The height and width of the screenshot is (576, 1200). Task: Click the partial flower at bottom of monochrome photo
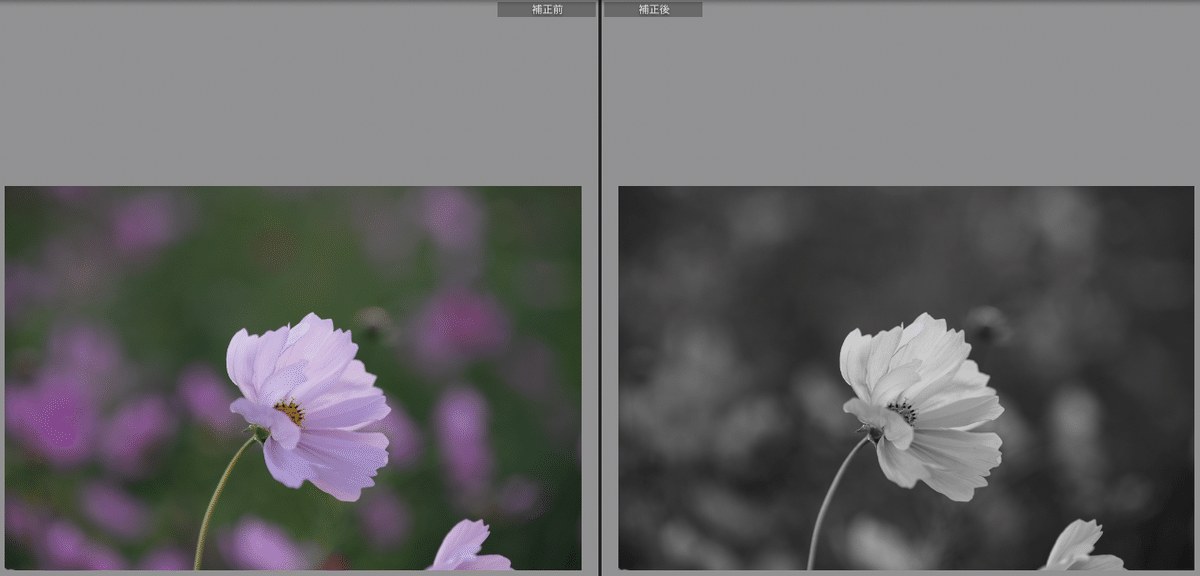coord(1078,547)
